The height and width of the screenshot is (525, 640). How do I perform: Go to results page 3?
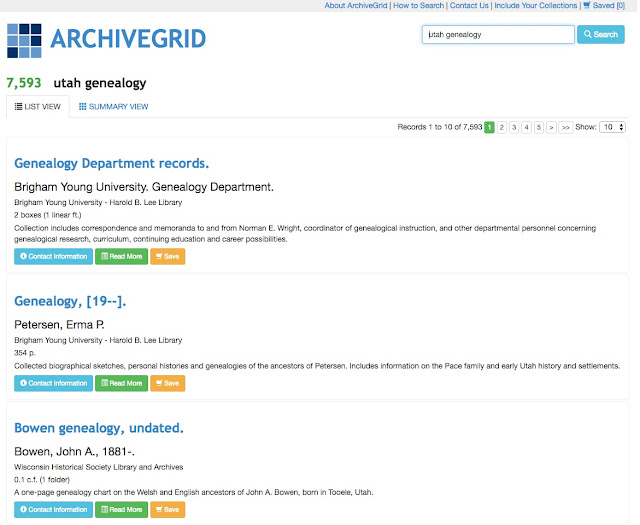pyautogui.click(x=514, y=127)
